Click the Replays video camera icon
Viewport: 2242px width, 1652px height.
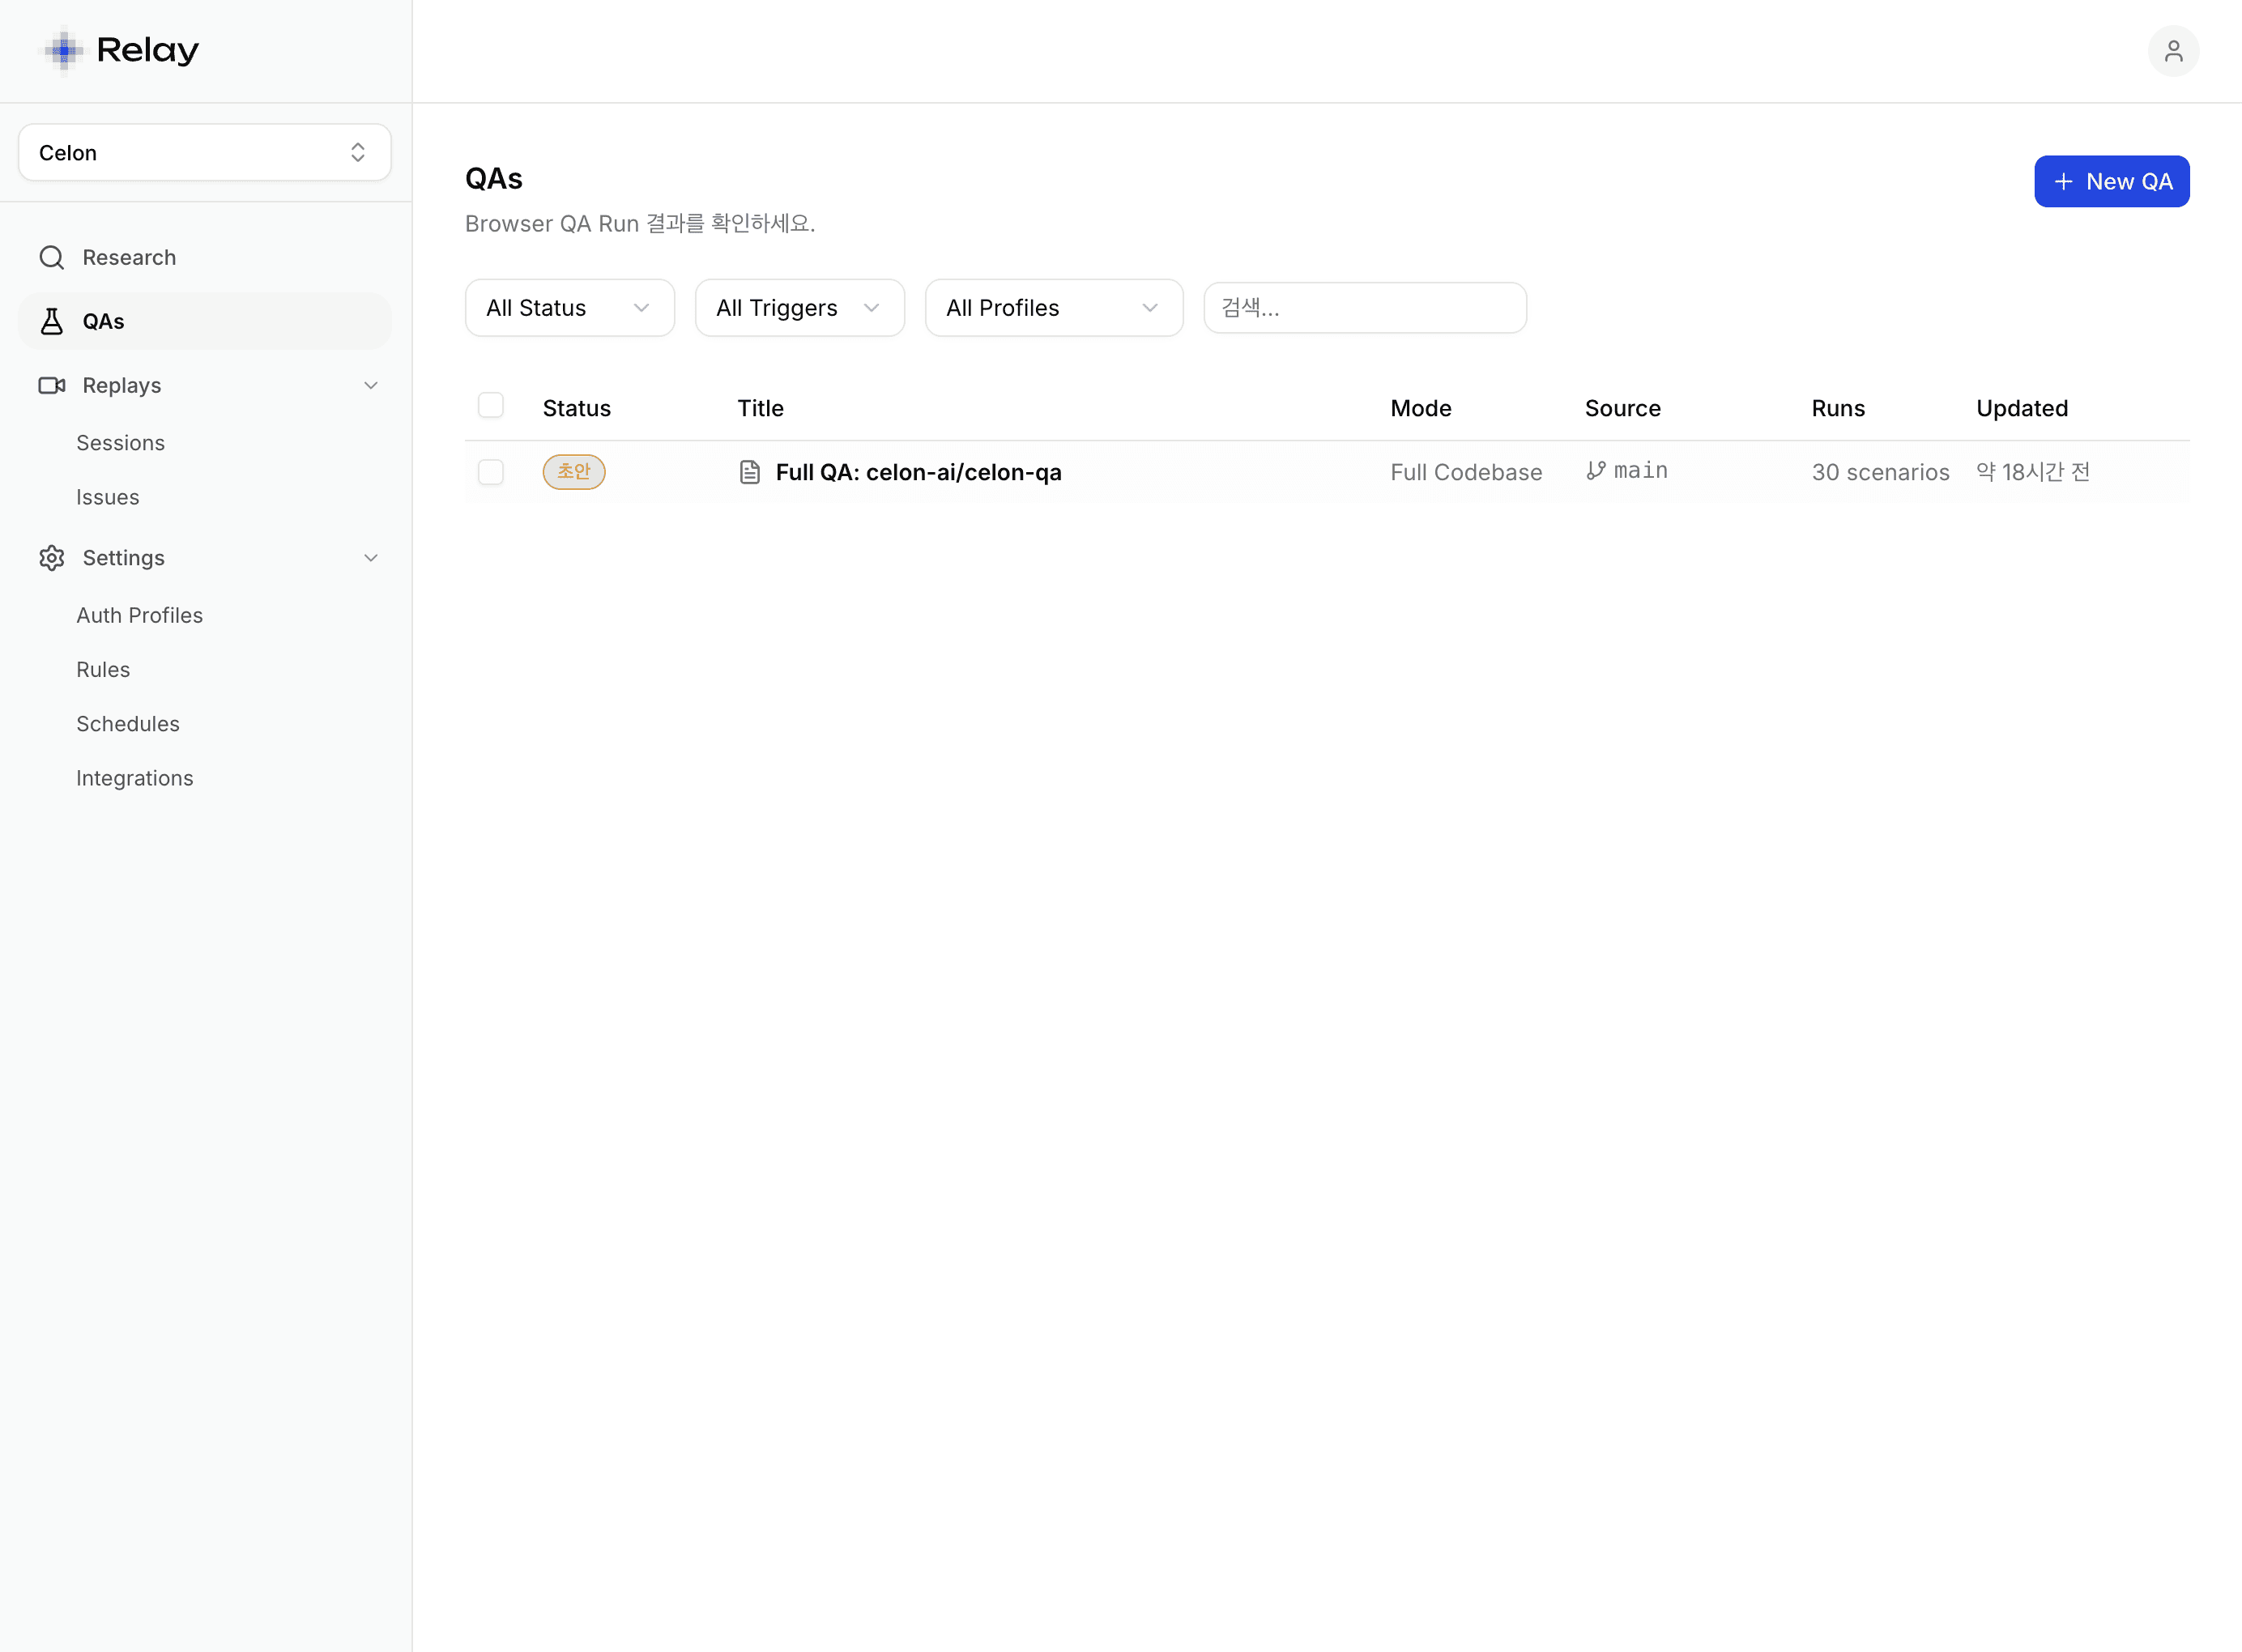point(52,386)
